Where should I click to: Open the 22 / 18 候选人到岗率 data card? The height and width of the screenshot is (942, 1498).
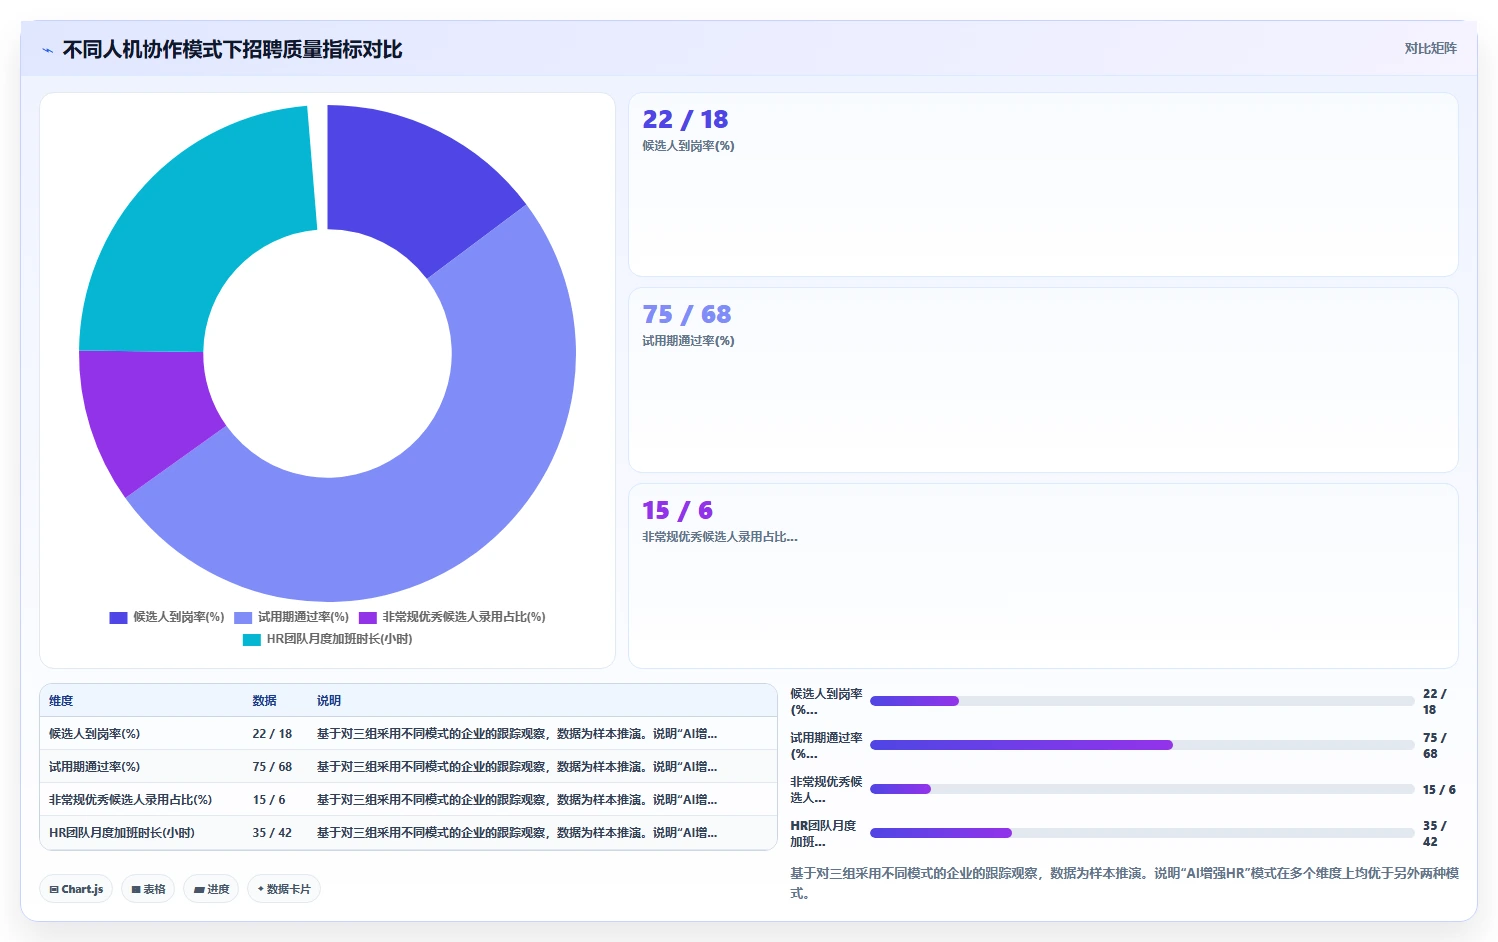1043,185
